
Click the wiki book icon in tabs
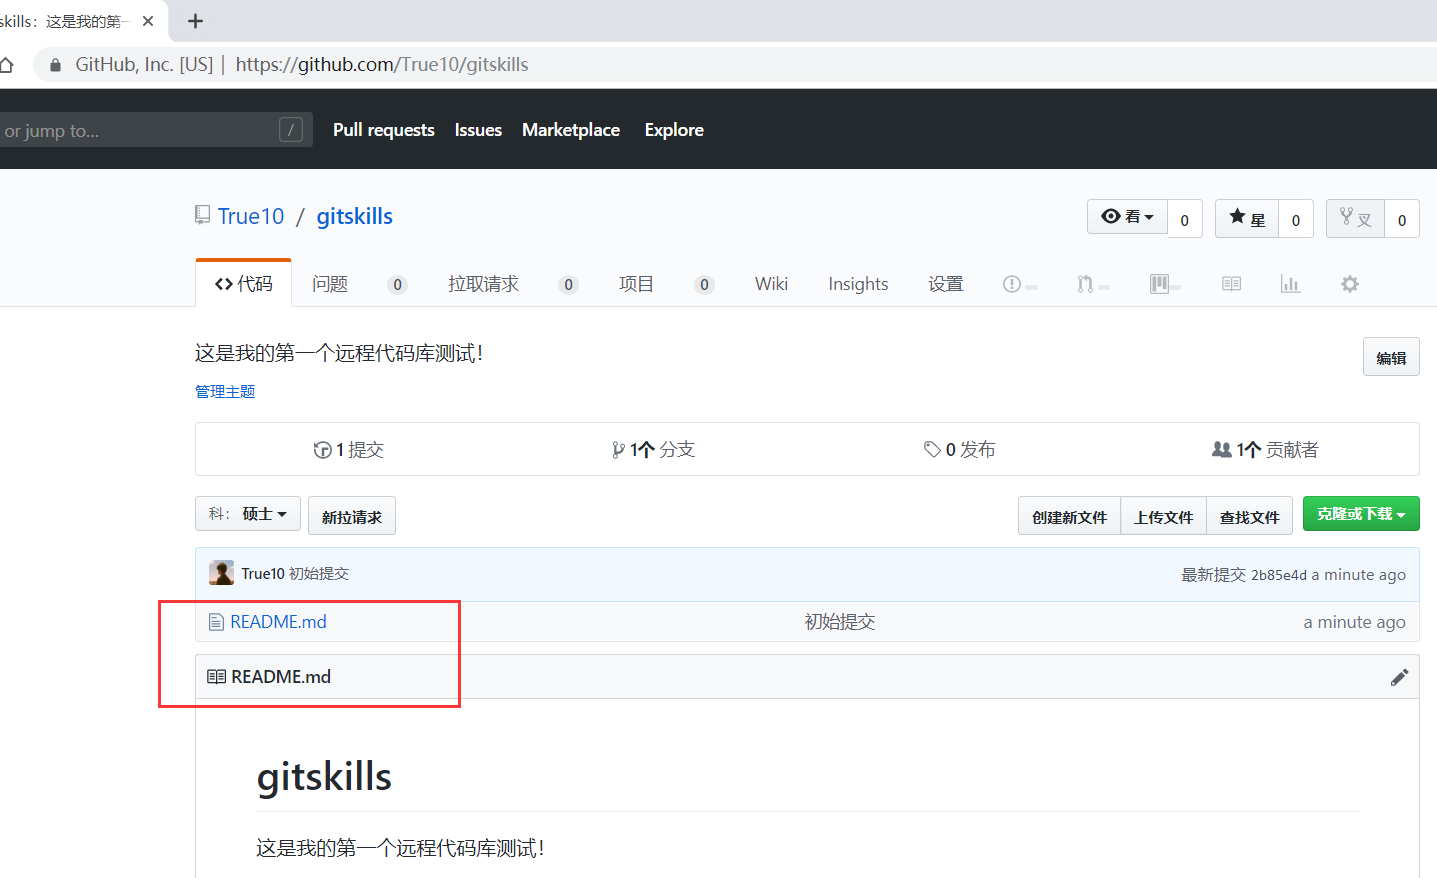1231,284
